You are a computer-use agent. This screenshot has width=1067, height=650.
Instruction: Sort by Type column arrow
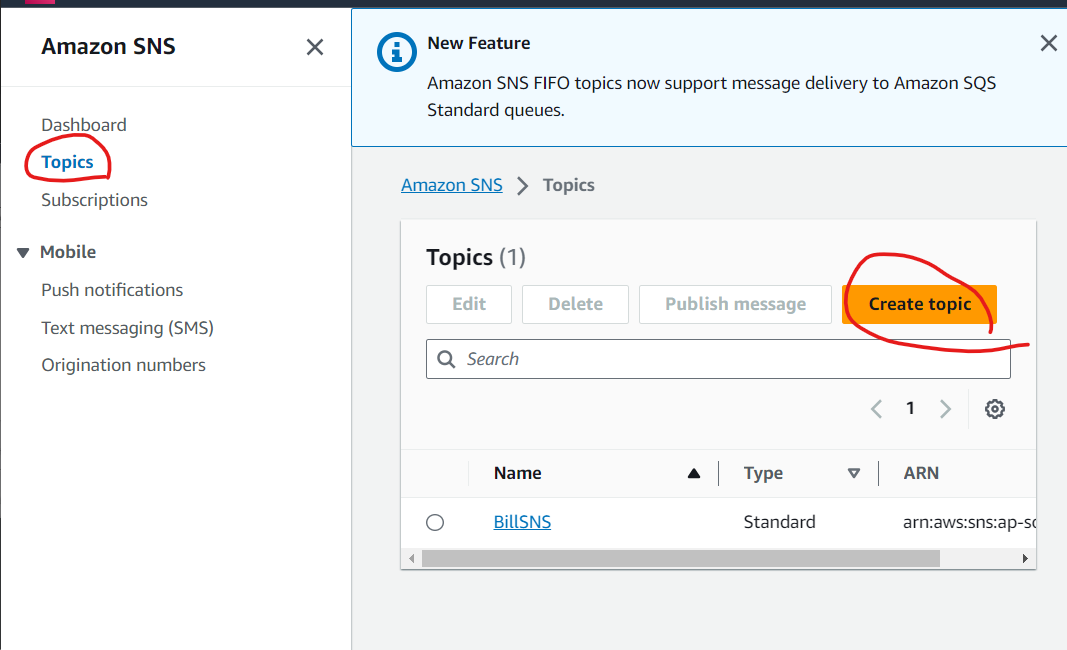tap(853, 473)
